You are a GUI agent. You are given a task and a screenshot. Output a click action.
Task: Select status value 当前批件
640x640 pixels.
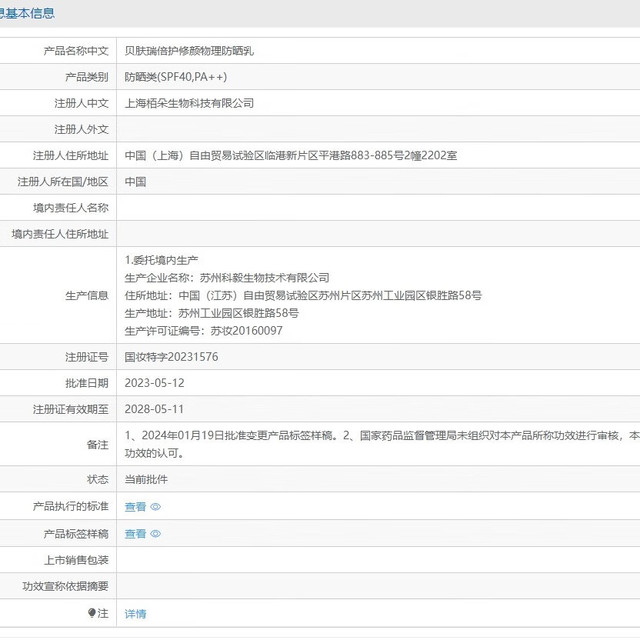tap(146, 479)
